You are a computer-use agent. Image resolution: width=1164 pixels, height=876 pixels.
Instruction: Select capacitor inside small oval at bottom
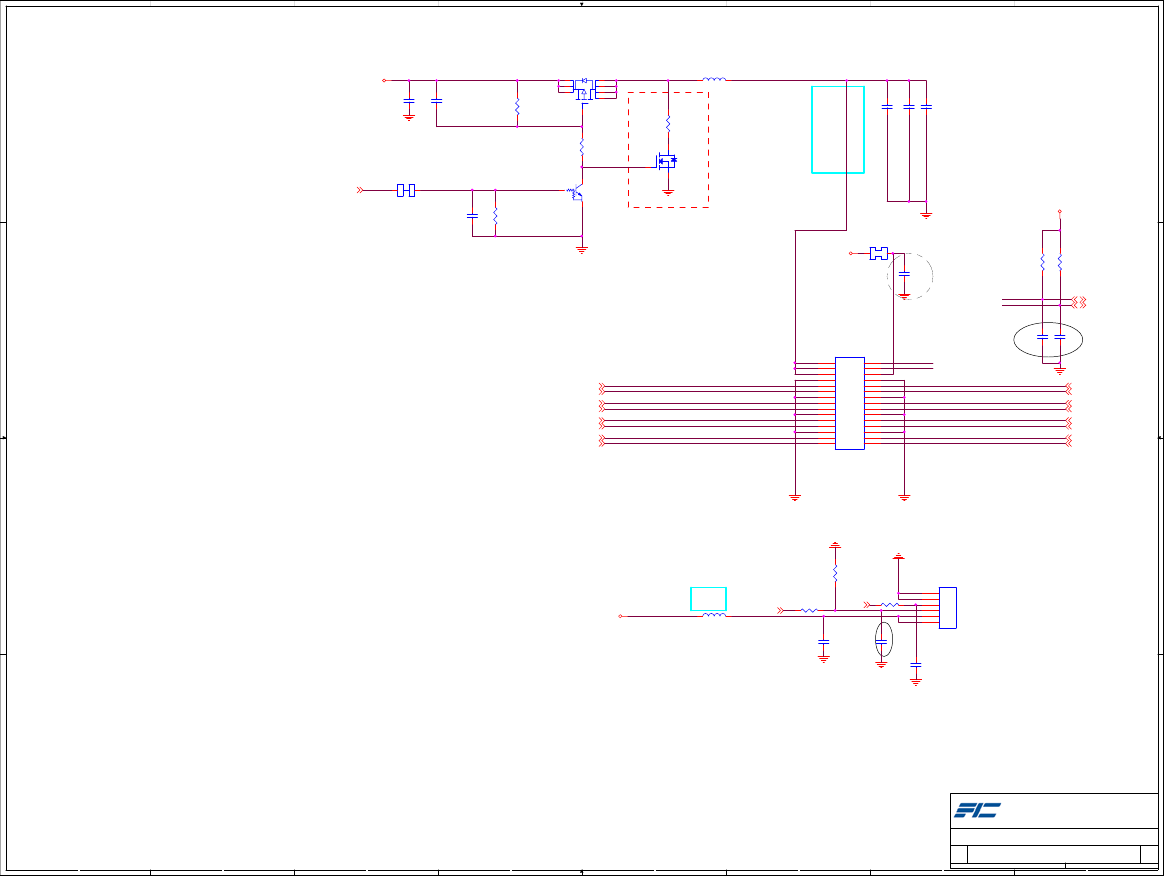881,642
